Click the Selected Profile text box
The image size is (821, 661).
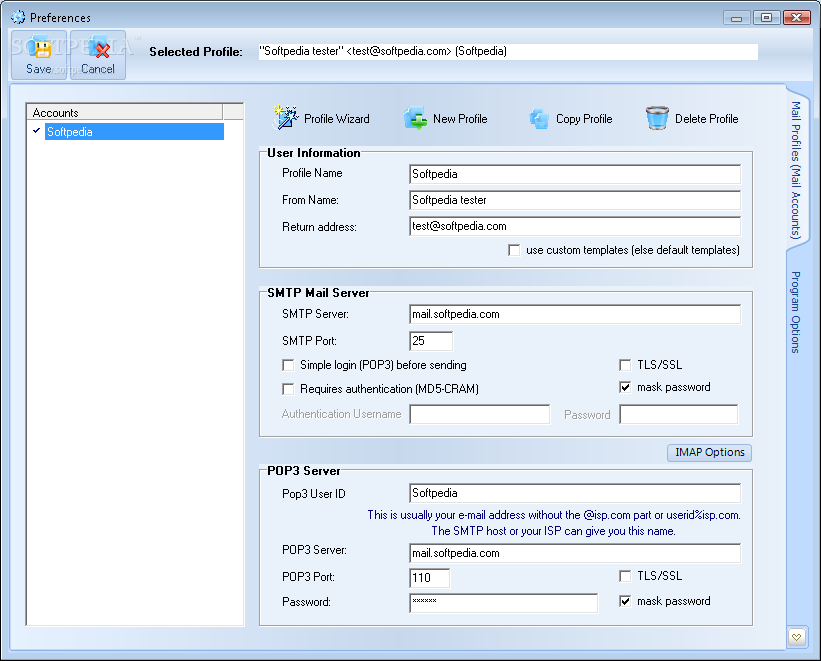pos(508,51)
